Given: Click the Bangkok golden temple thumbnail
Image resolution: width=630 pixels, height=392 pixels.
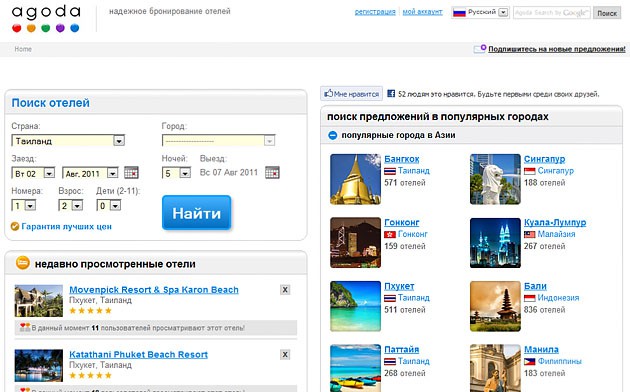Looking at the screenshot, I should pos(355,179).
